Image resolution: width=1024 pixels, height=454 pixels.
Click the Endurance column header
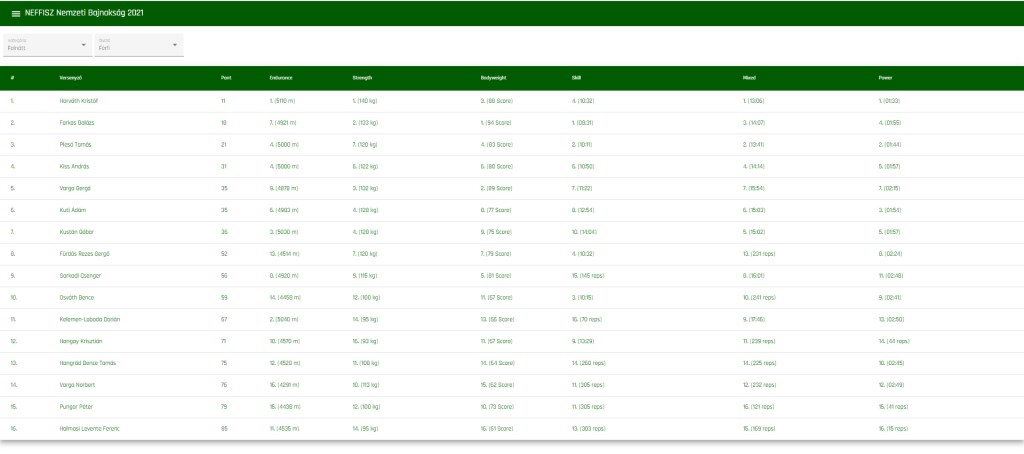point(280,77)
